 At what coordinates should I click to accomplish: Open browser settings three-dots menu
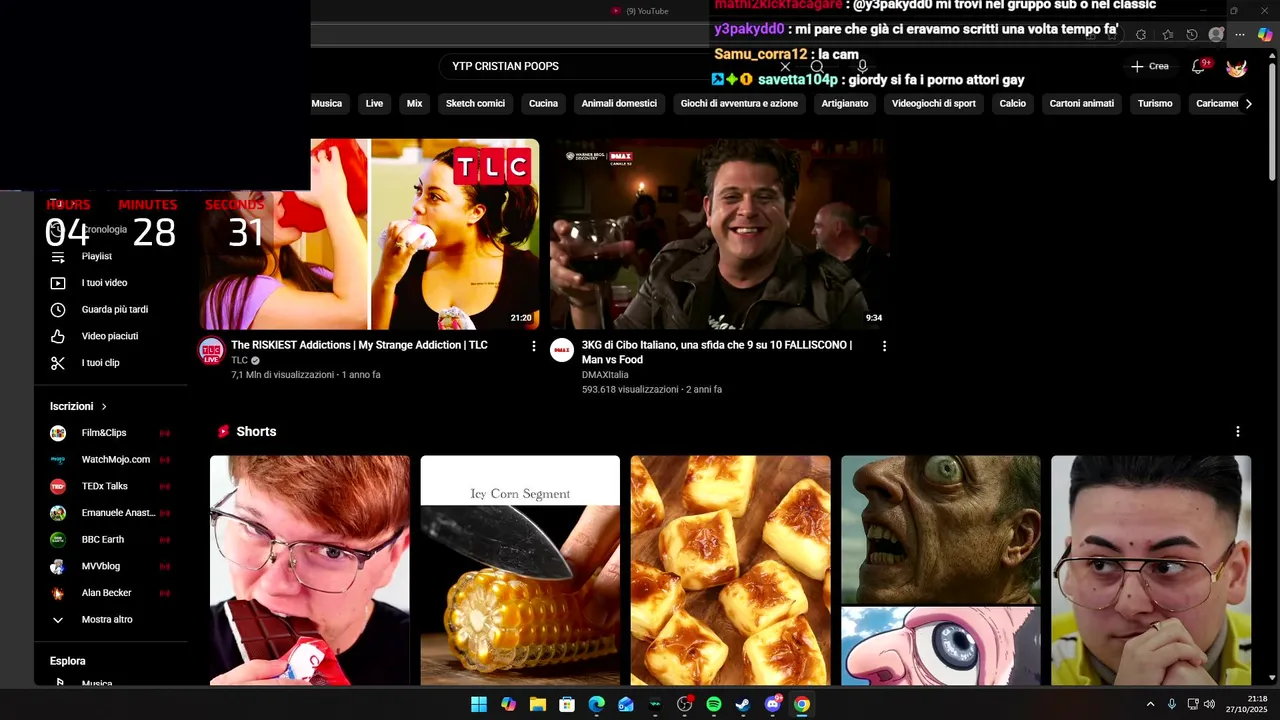(1240, 35)
